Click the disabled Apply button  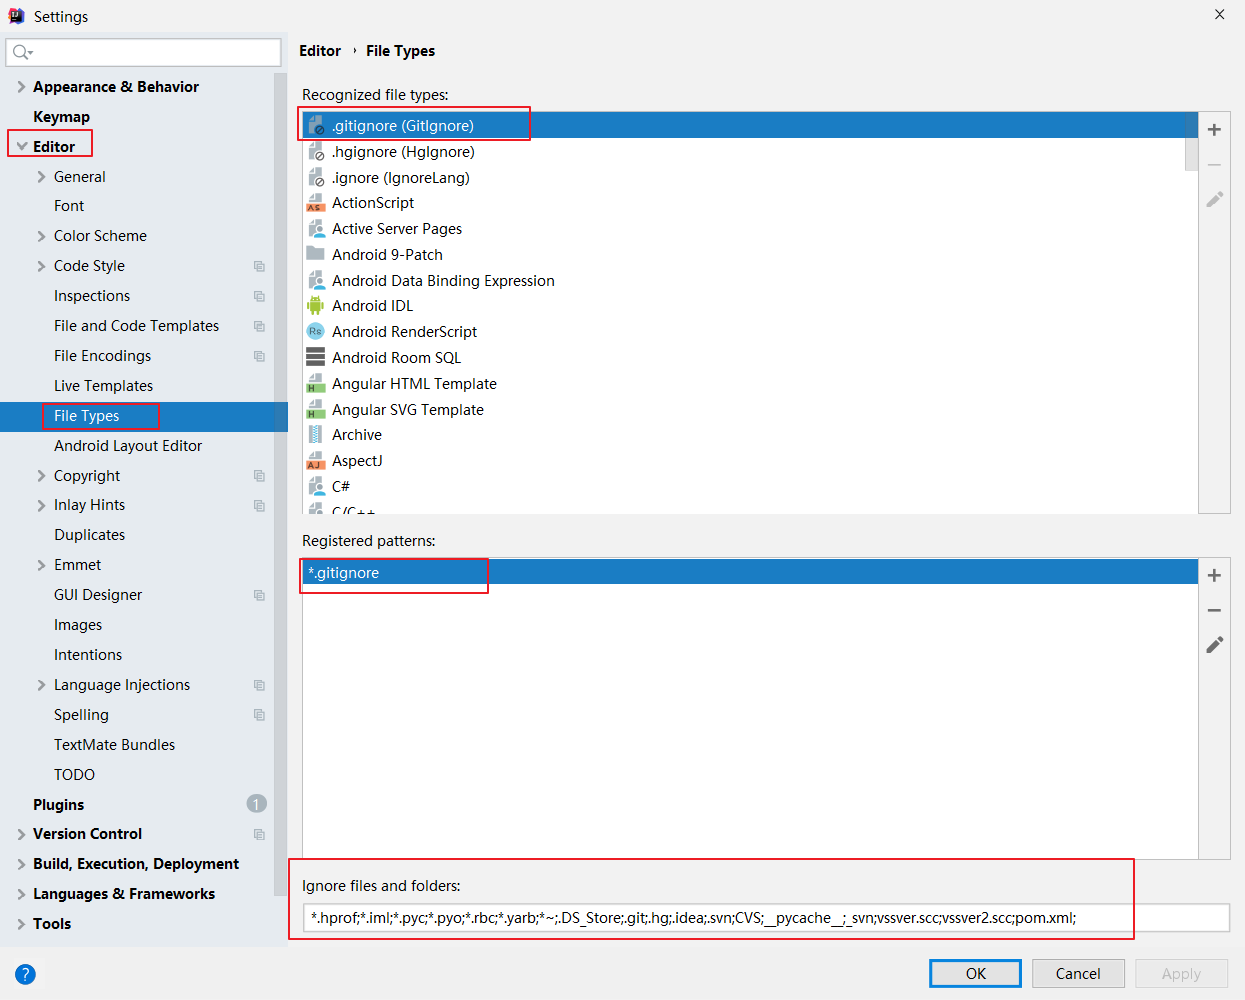[x=1181, y=974]
